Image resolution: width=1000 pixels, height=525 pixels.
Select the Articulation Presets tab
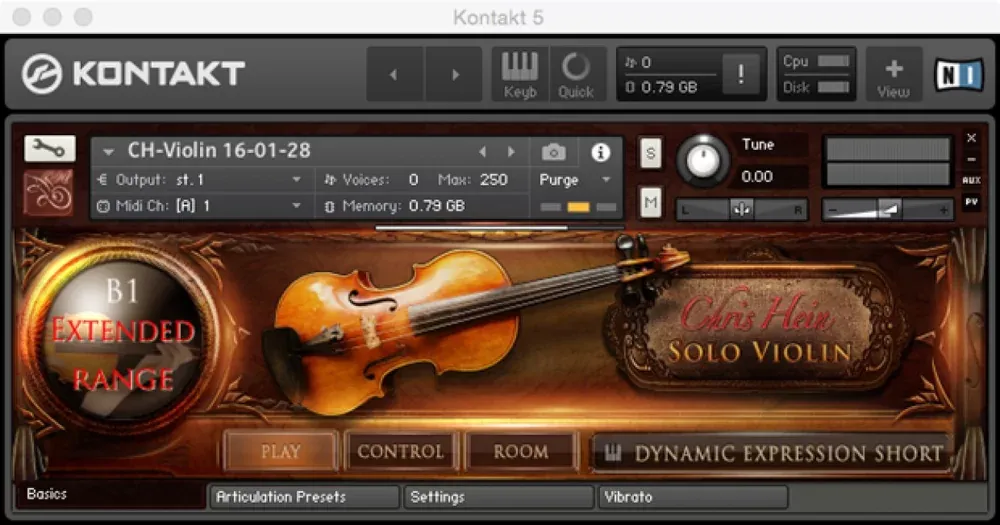[305, 496]
